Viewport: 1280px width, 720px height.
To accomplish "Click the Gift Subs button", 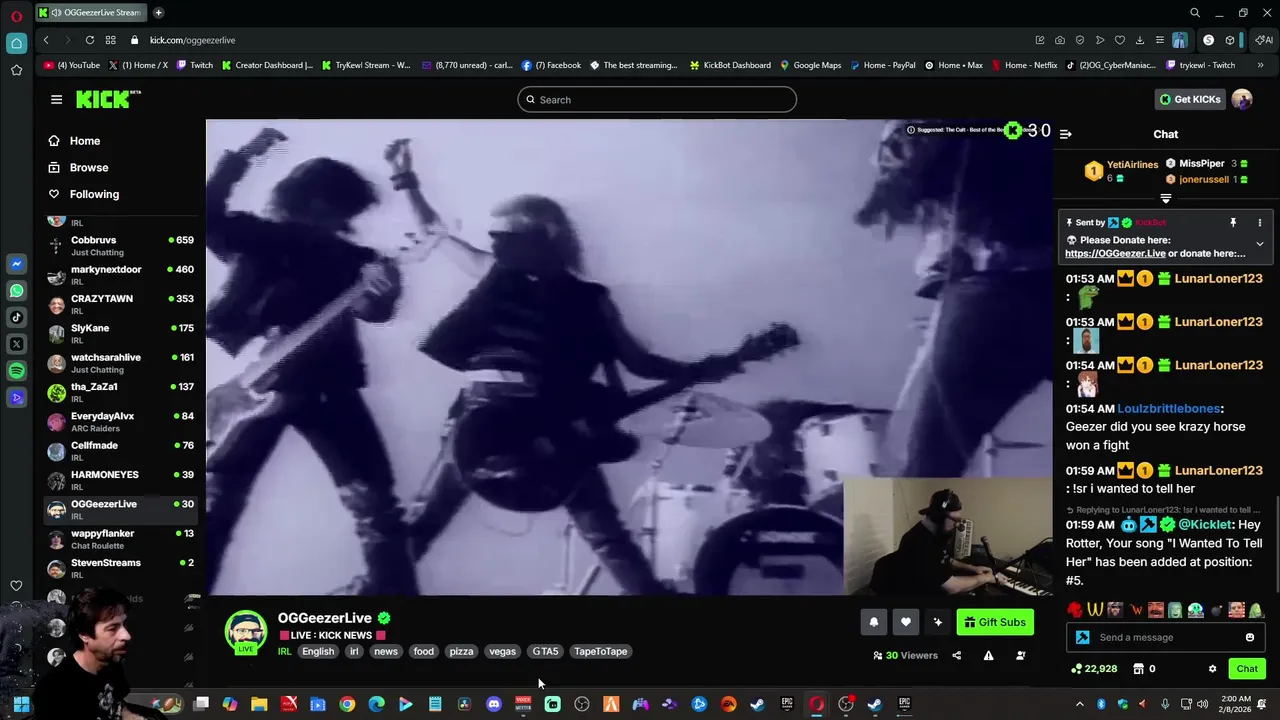I will coord(995,622).
